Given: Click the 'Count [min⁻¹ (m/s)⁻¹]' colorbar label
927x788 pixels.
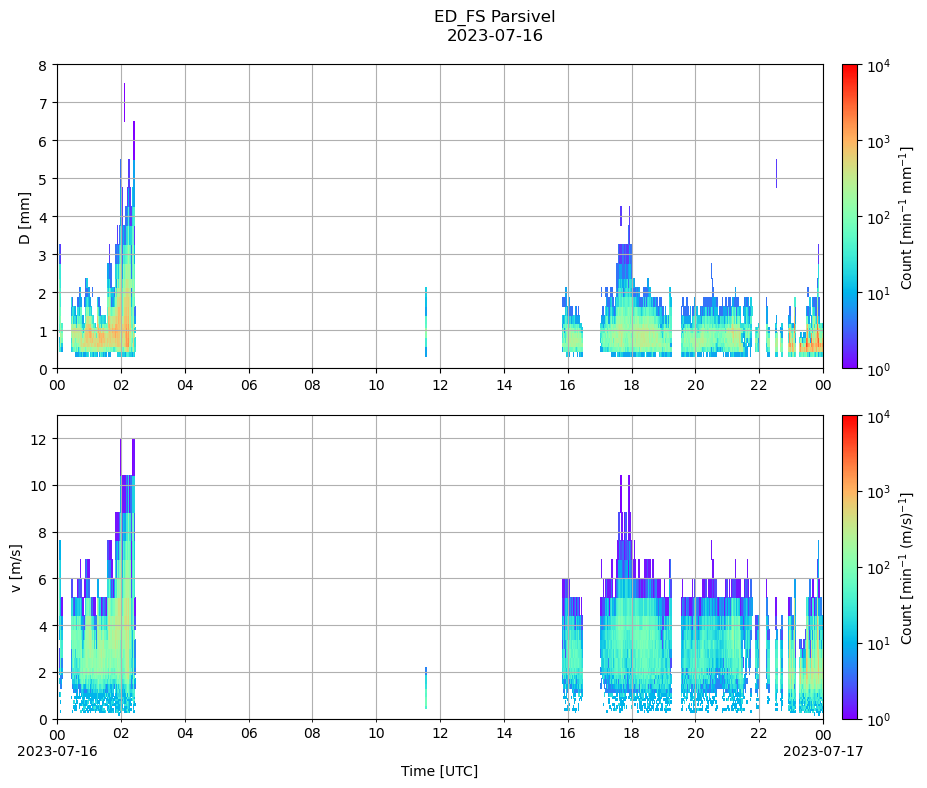Looking at the screenshot, I should (x=906, y=568).
